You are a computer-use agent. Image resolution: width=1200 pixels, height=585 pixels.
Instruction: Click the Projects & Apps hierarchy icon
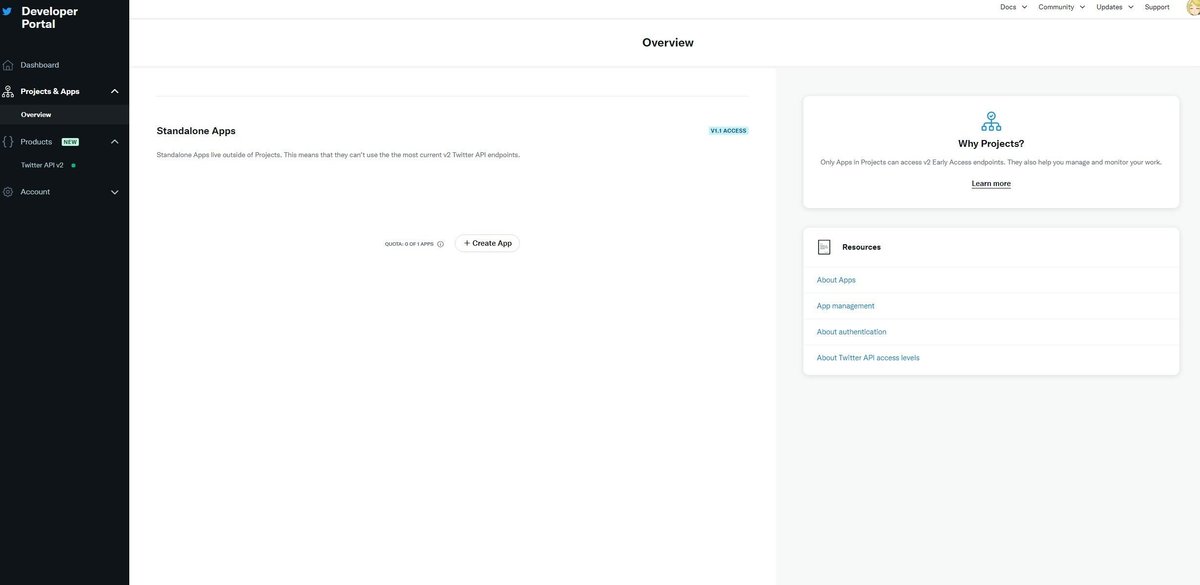pyautogui.click(x=8, y=91)
